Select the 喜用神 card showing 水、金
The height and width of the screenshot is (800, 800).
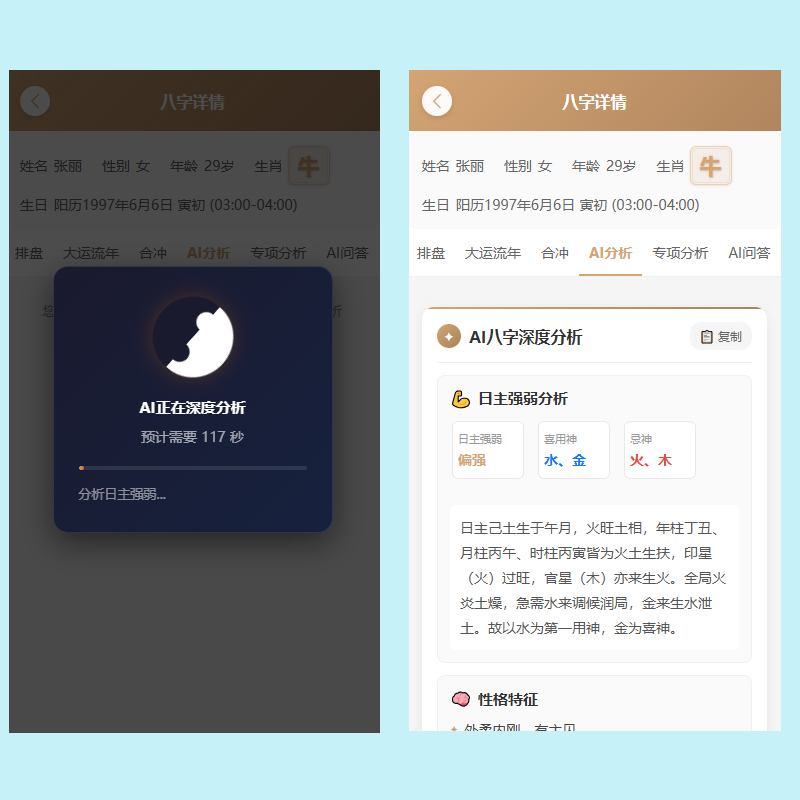tap(573, 450)
